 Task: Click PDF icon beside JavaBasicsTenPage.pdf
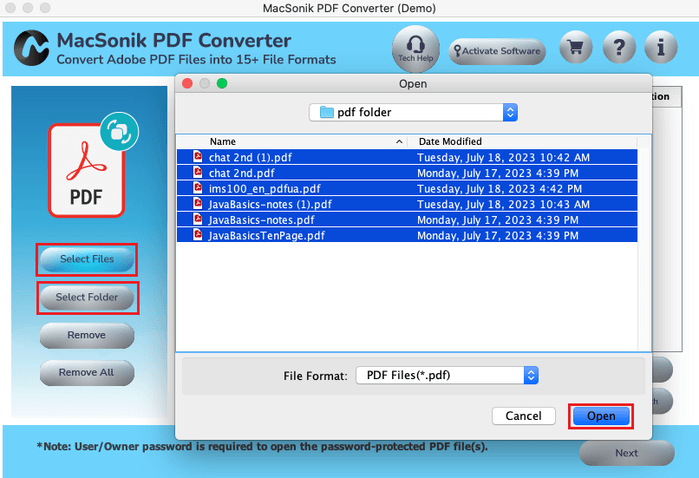[197, 235]
